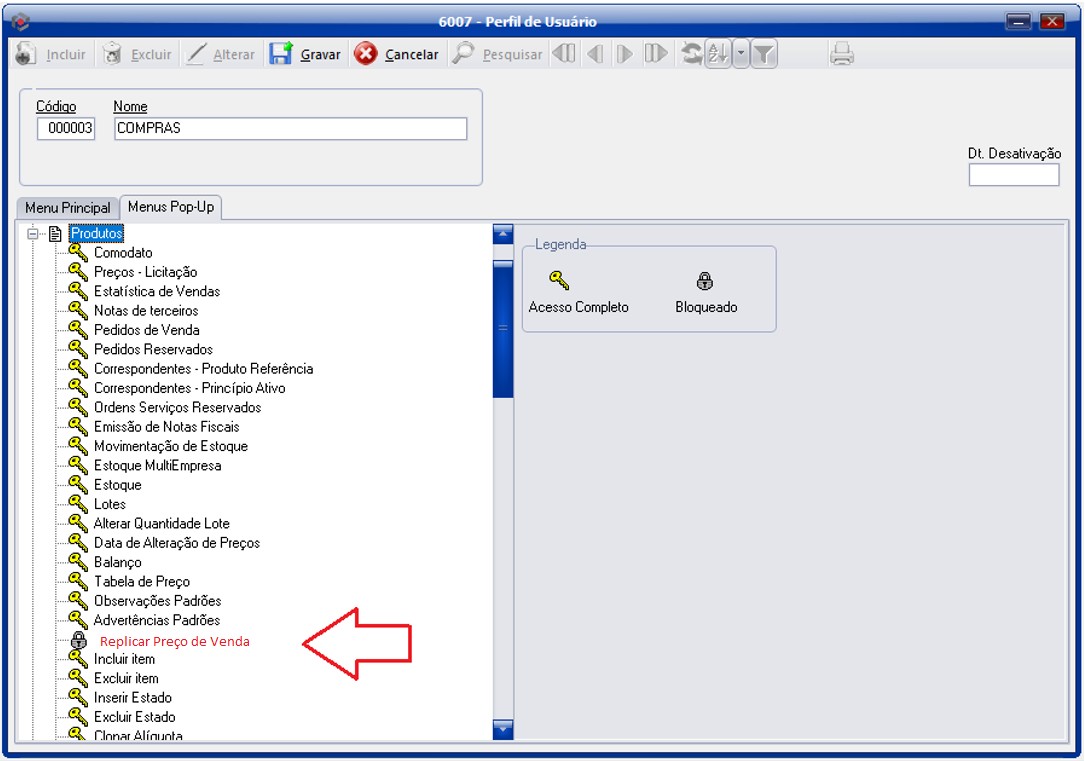
Task: Toggle access key icon for Estoque
Action: tap(78, 485)
